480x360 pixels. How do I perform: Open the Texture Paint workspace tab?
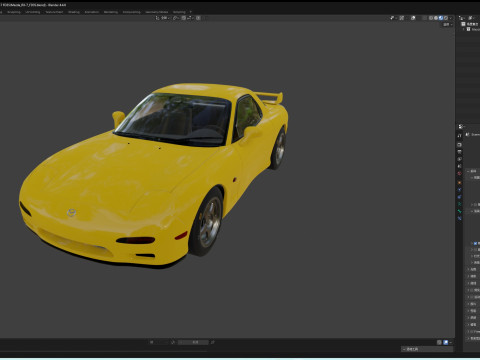(x=54, y=12)
